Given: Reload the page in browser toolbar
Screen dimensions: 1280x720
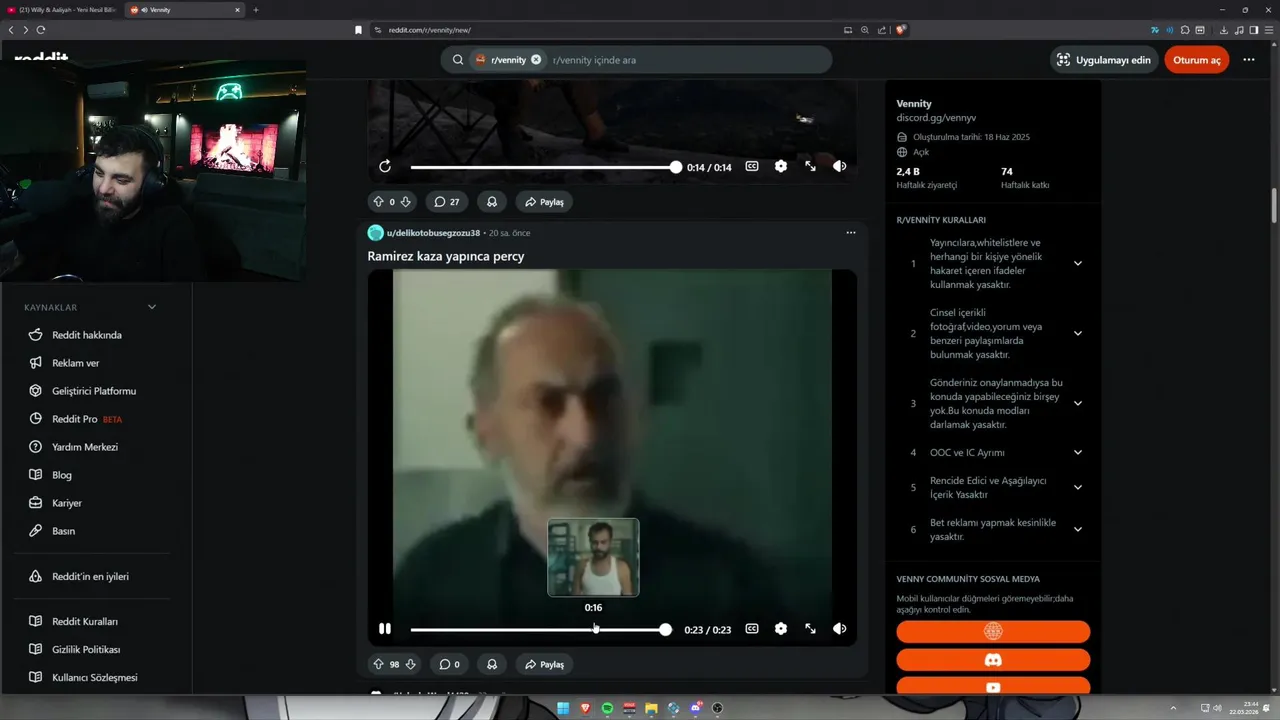Looking at the screenshot, I should (41, 30).
